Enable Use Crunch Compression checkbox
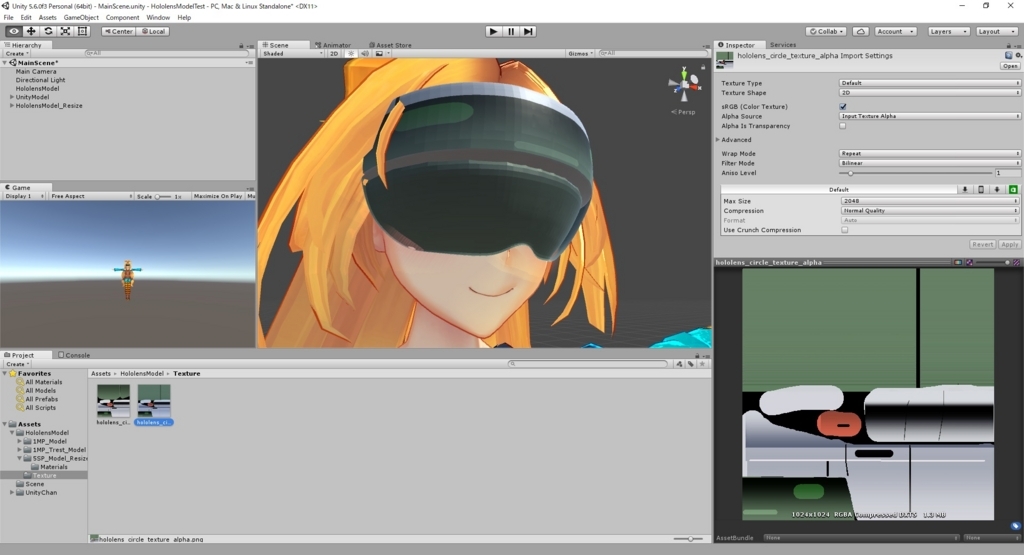 tap(844, 230)
